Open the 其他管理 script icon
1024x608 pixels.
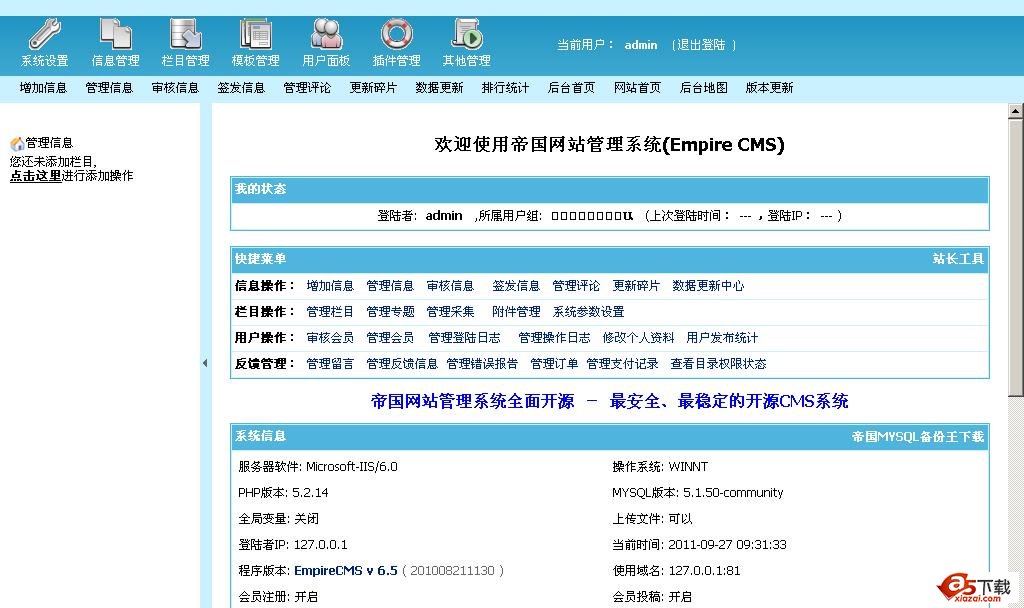coord(467,34)
